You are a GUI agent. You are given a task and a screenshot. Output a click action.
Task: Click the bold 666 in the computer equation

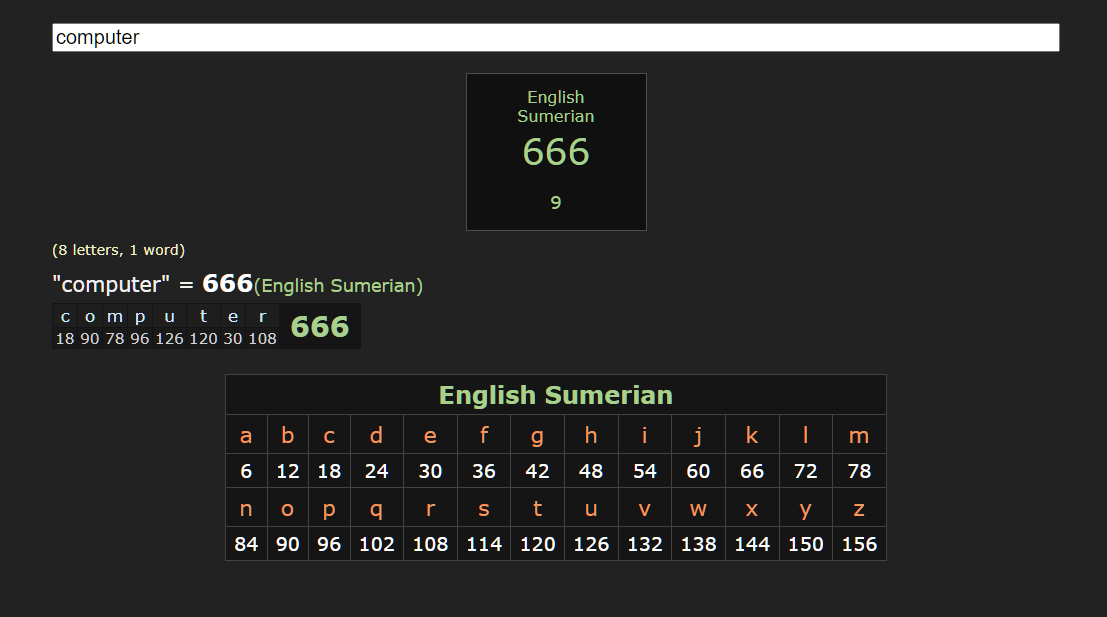click(x=227, y=284)
